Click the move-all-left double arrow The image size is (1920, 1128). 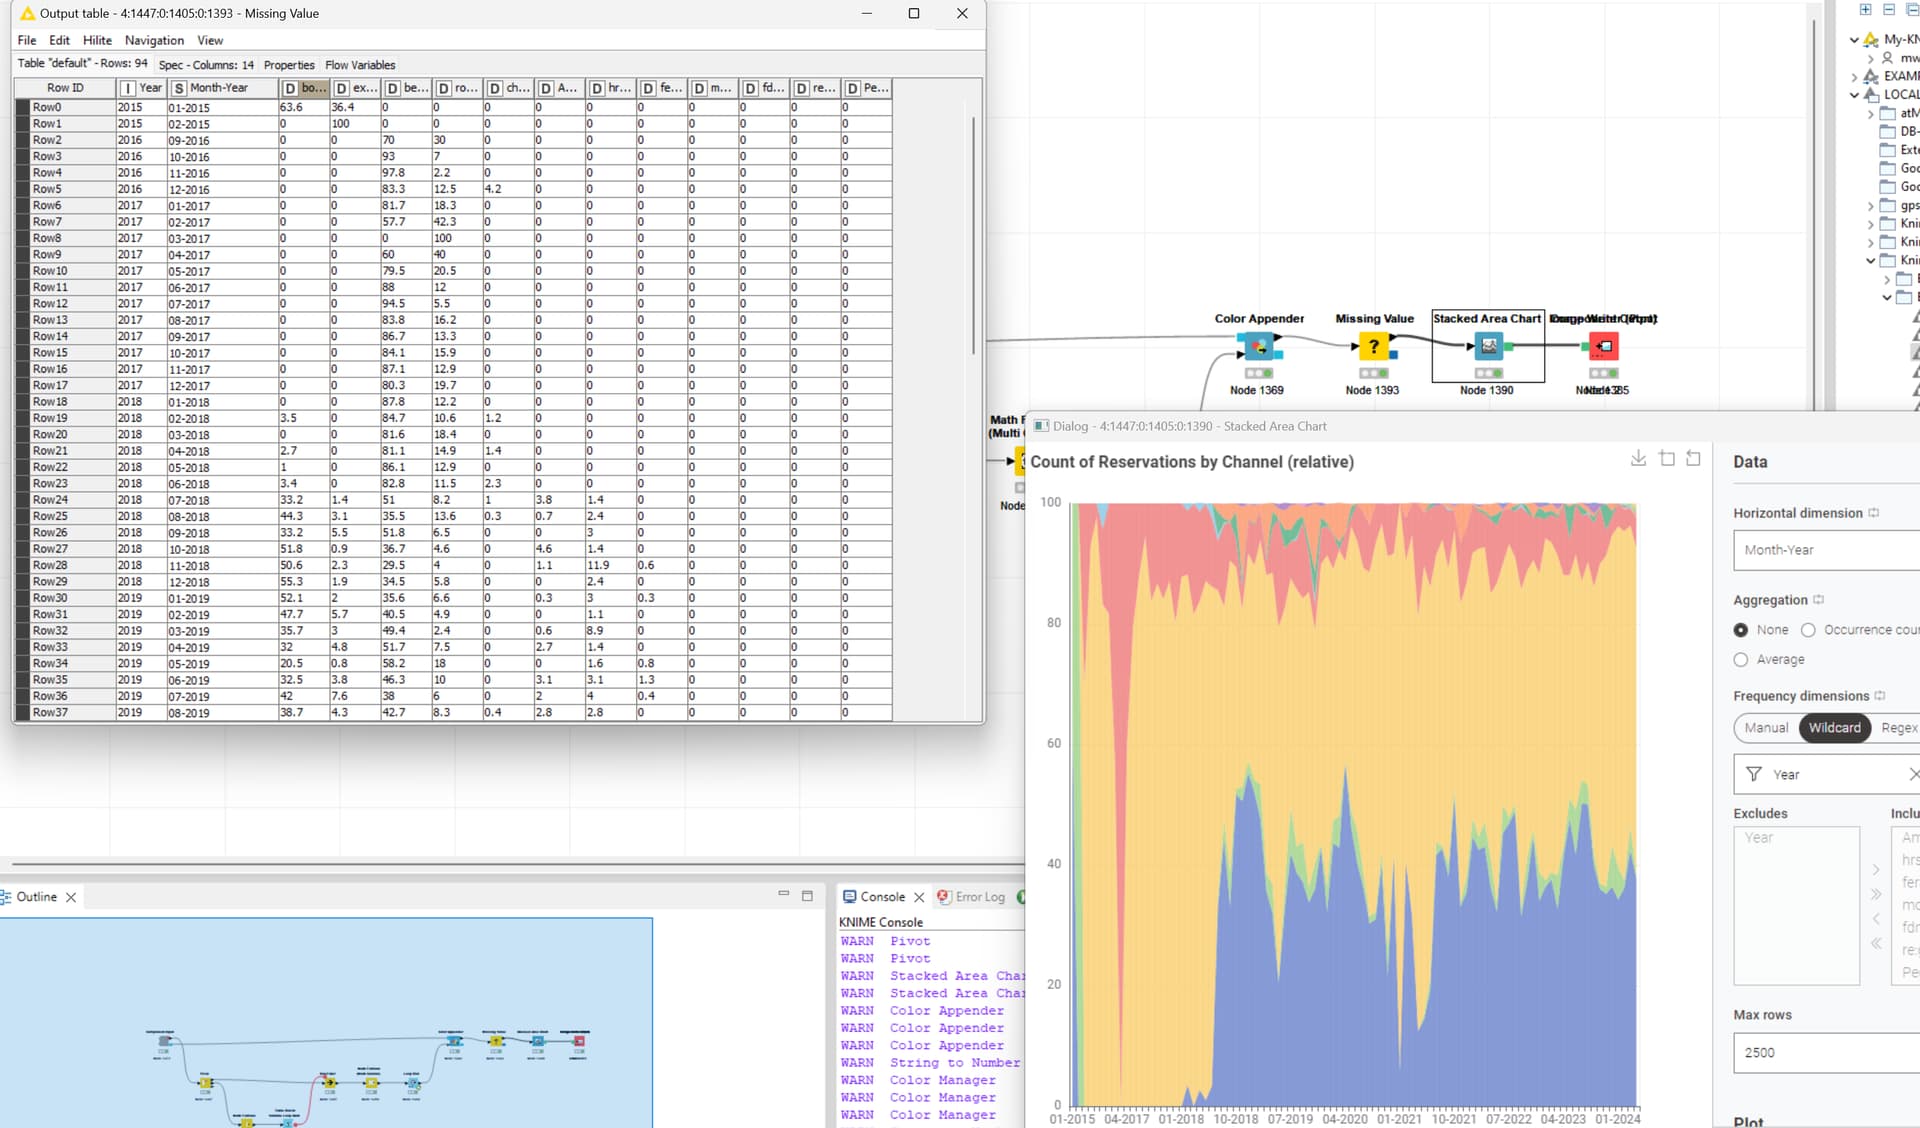click(x=1876, y=943)
